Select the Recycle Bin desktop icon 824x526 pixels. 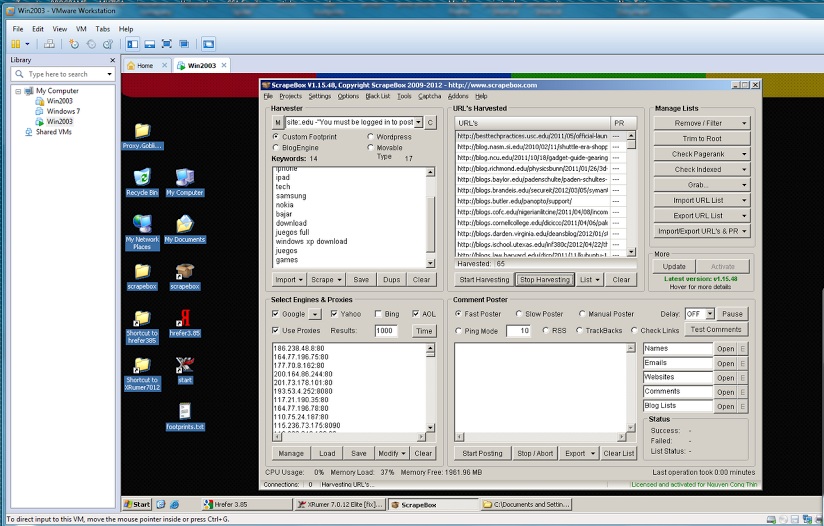pos(142,182)
